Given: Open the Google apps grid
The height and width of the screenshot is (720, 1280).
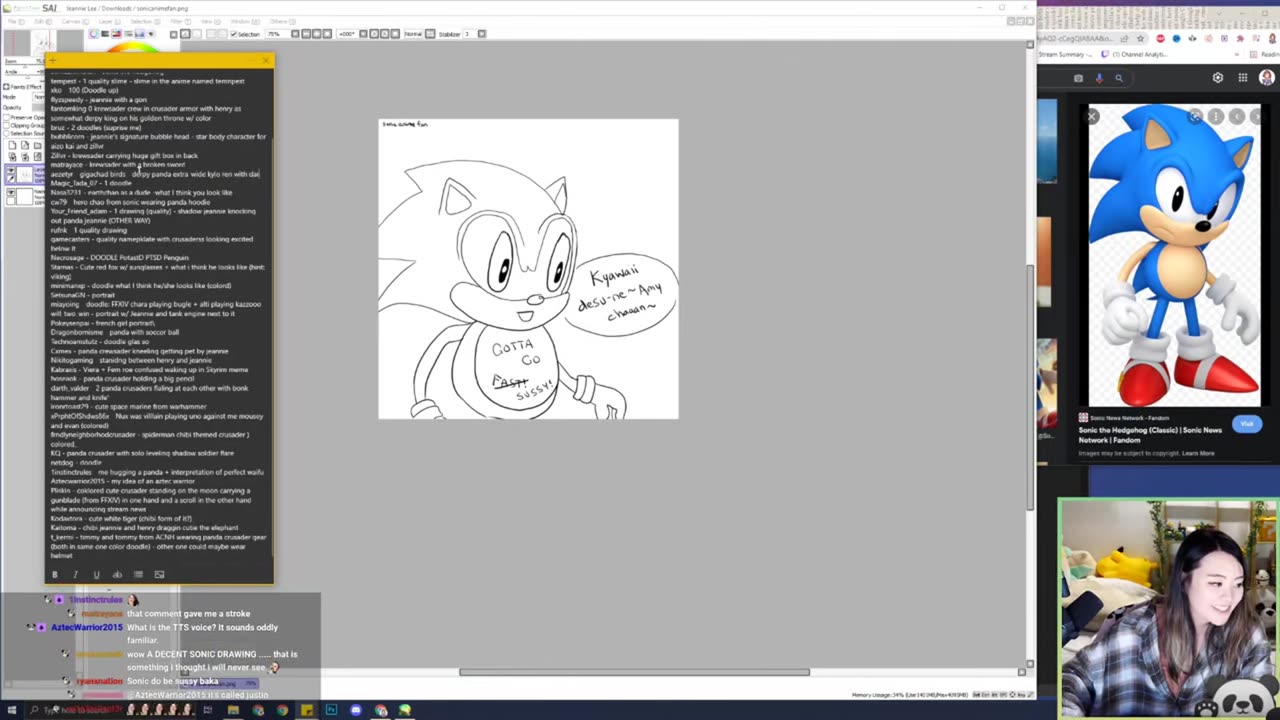Looking at the screenshot, I should pos(1243,77).
